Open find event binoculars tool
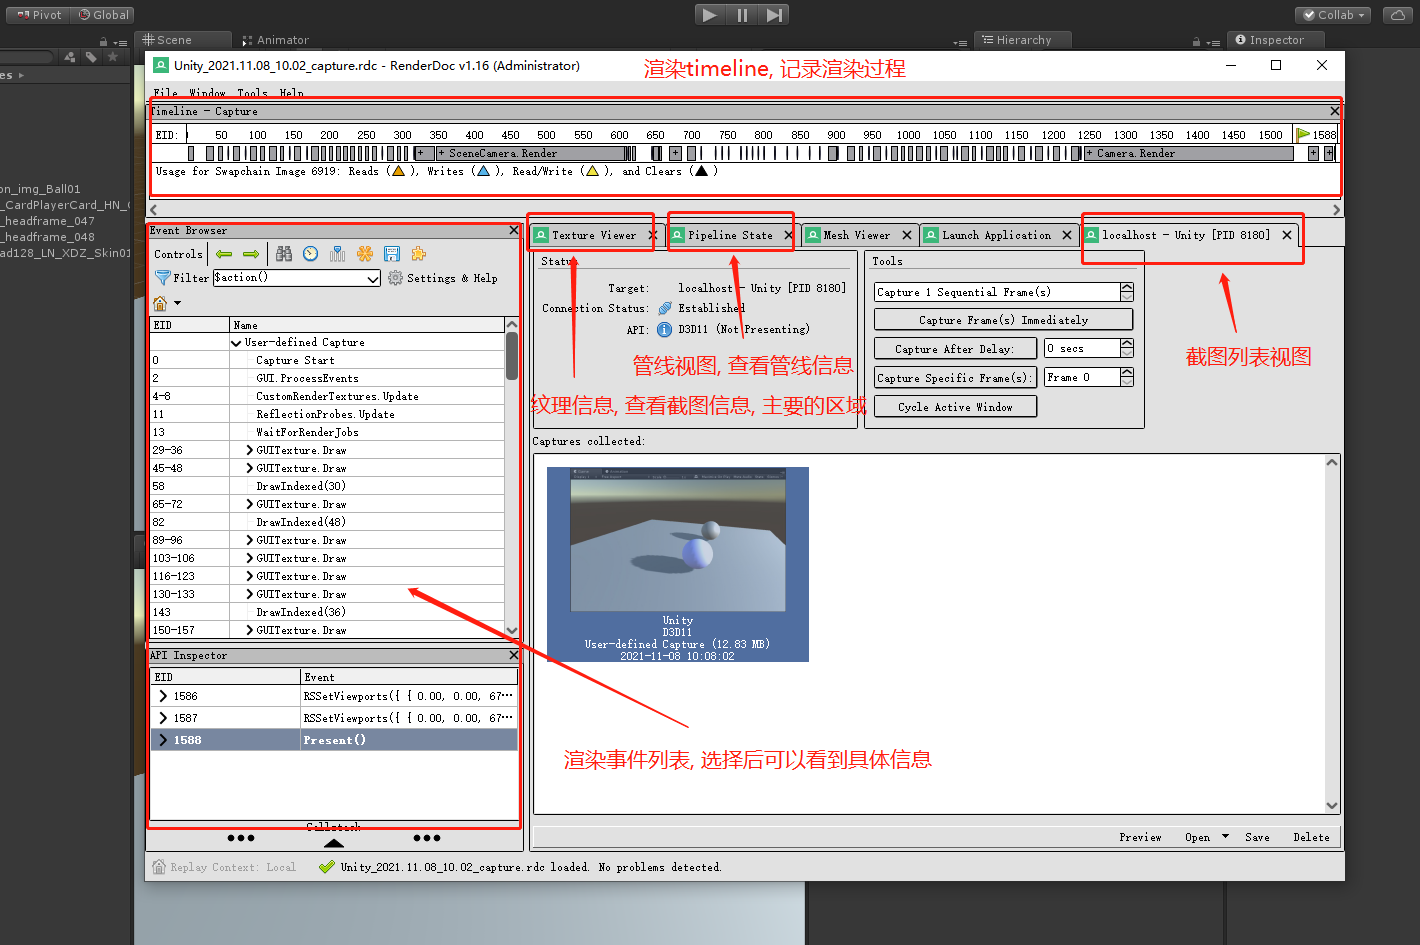Image resolution: width=1420 pixels, height=945 pixels. [x=284, y=254]
